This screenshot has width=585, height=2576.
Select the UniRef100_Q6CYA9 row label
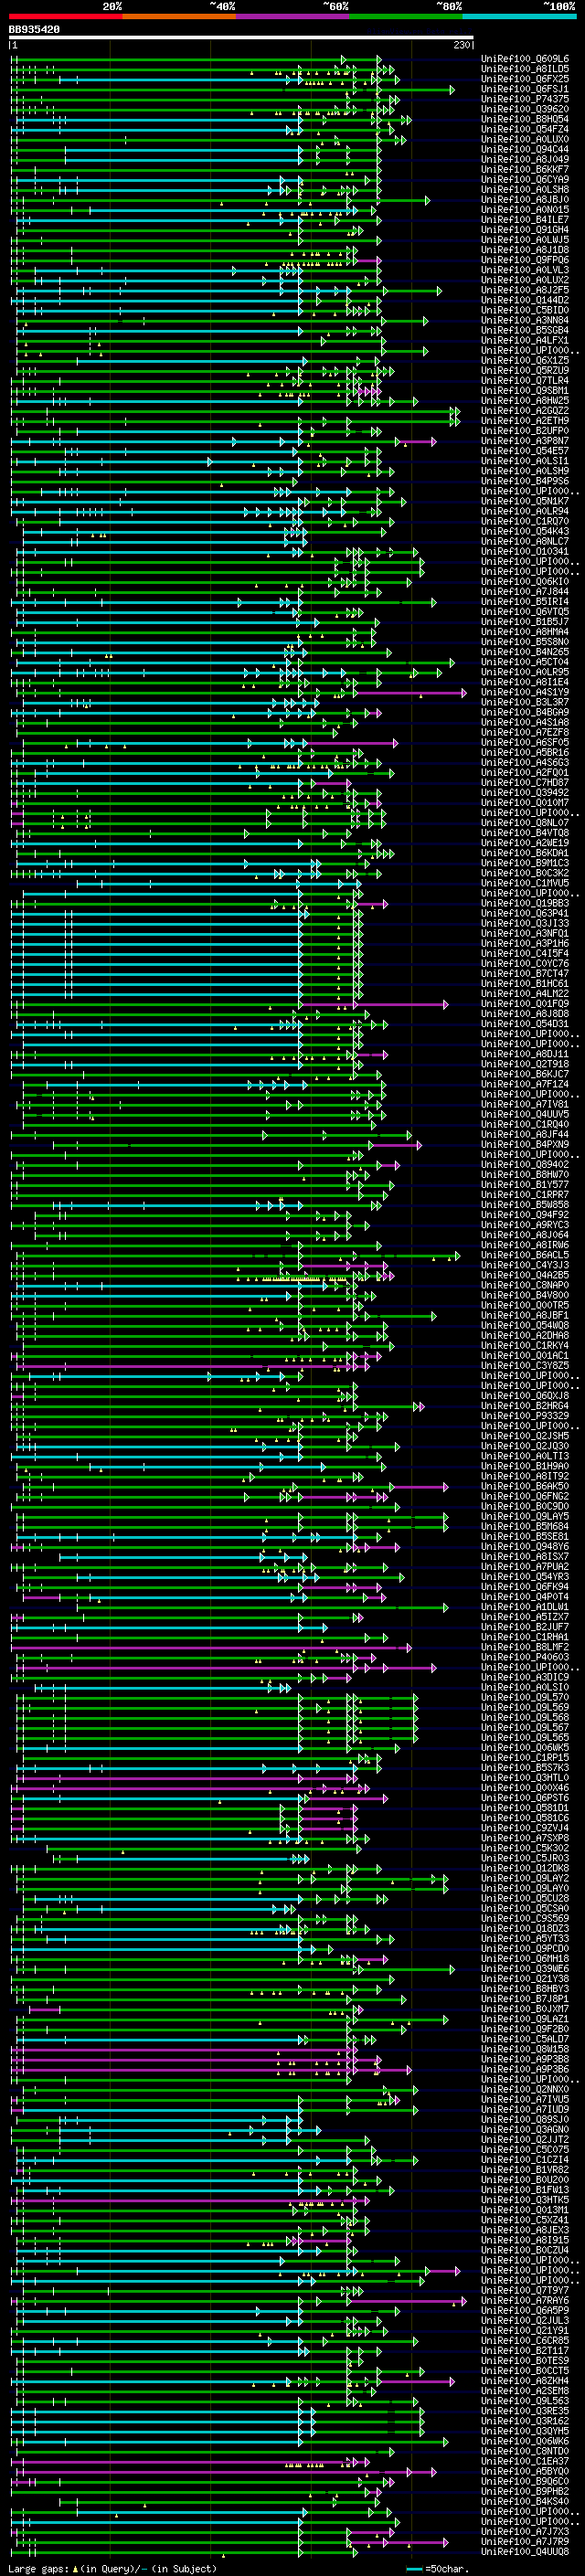pyautogui.click(x=524, y=179)
